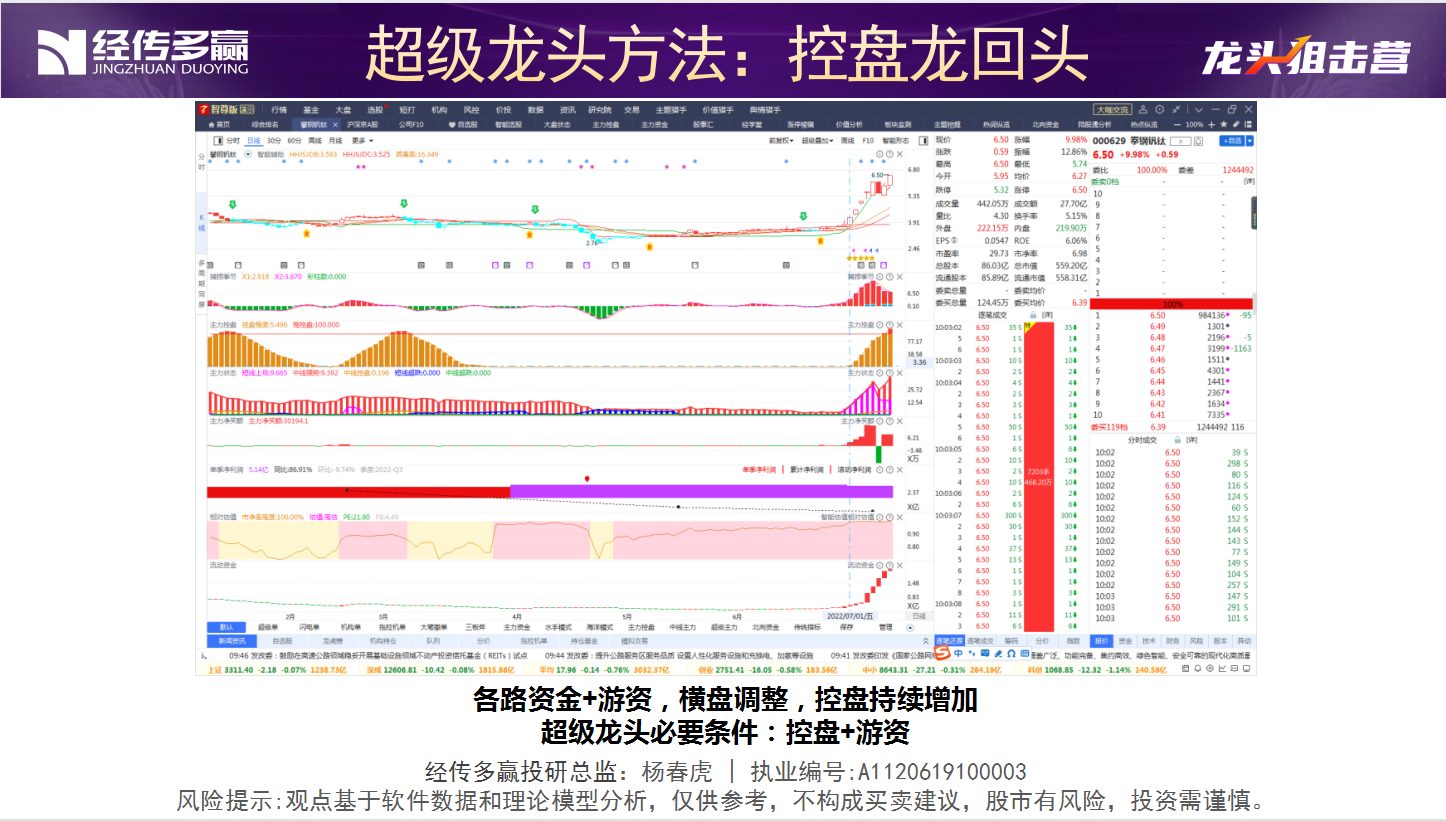
Task: Expand the arrow next to +自选
Action: tap(1250, 141)
